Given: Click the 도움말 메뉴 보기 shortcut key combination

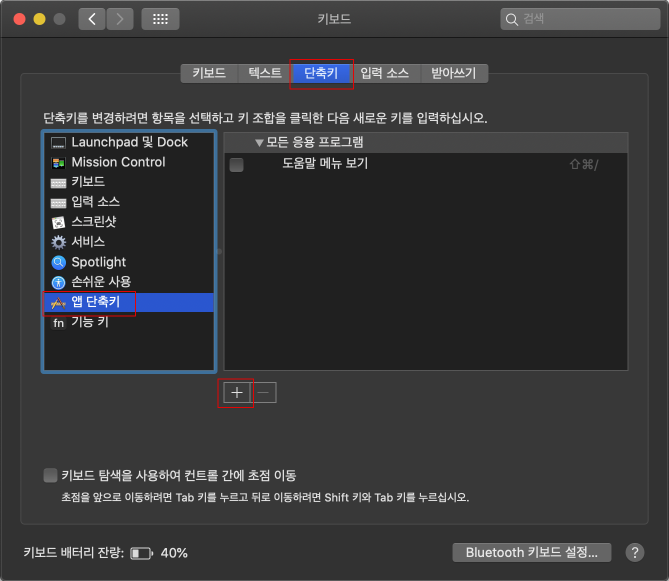Looking at the screenshot, I should click(x=584, y=164).
